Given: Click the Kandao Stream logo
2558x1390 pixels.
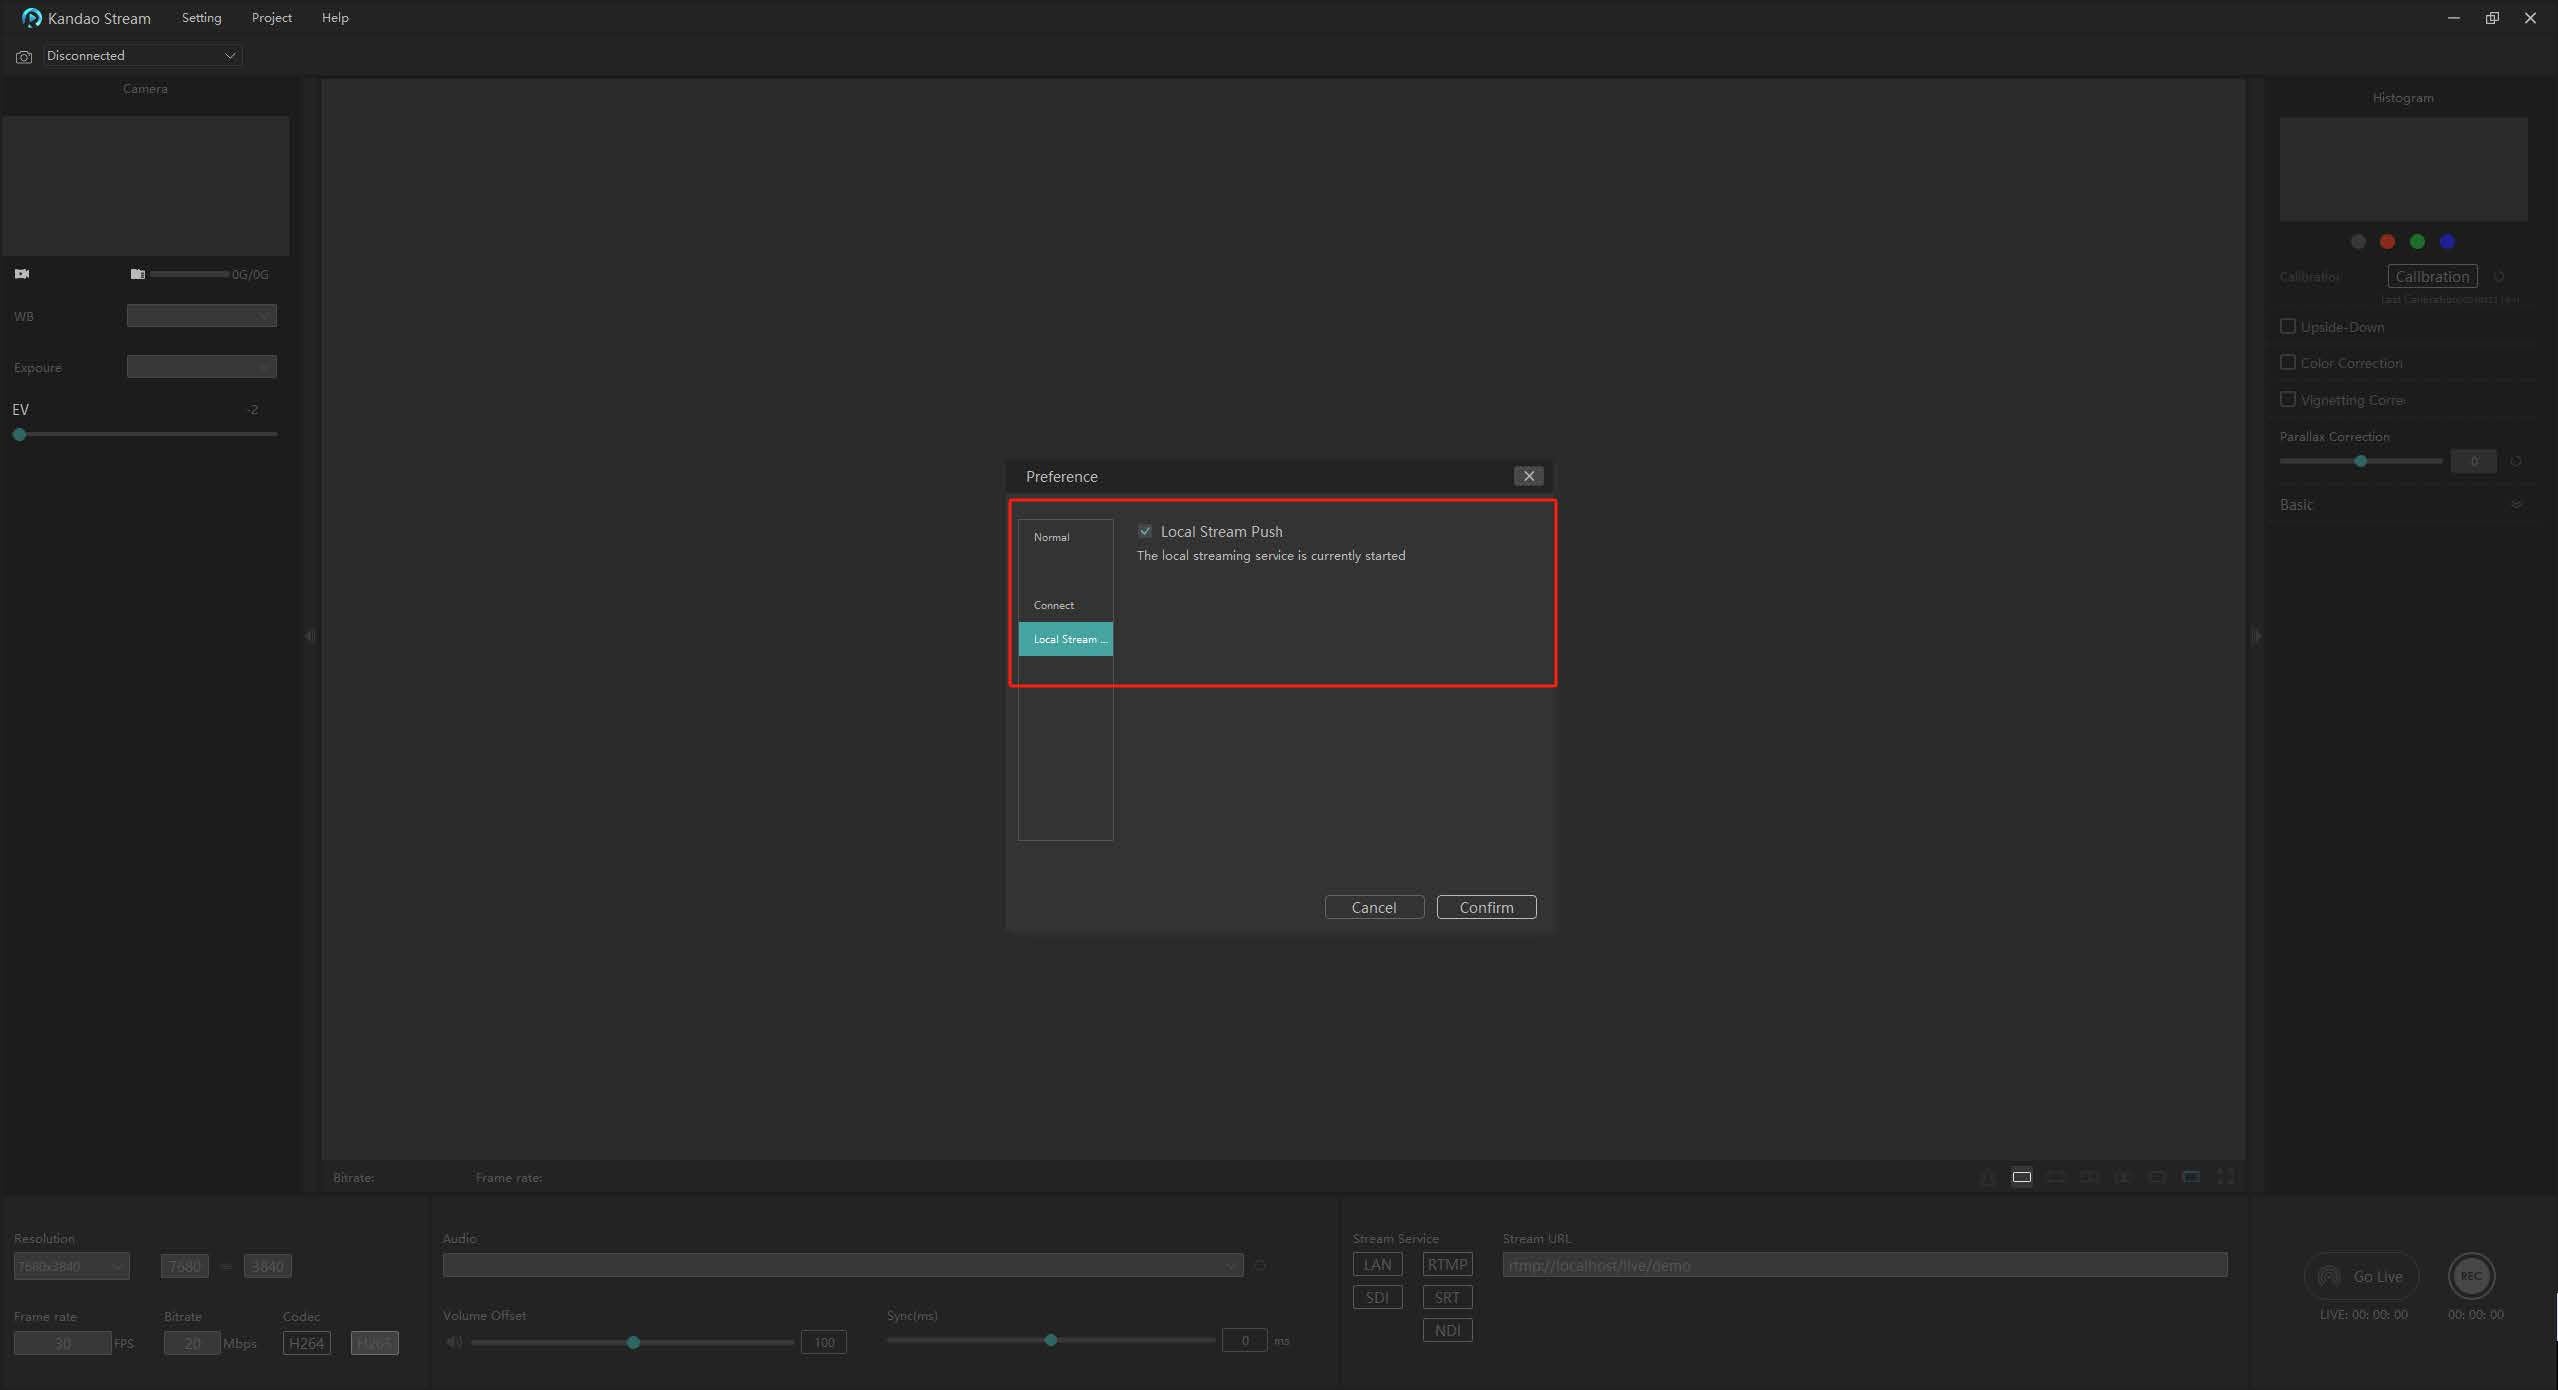Looking at the screenshot, I should [31, 17].
